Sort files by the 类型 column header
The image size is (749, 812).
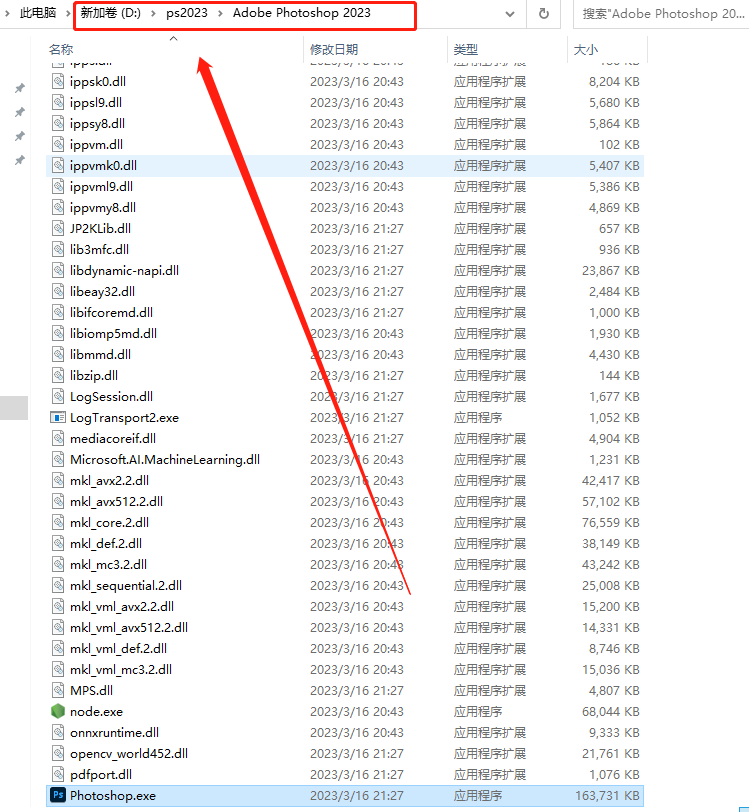(466, 49)
